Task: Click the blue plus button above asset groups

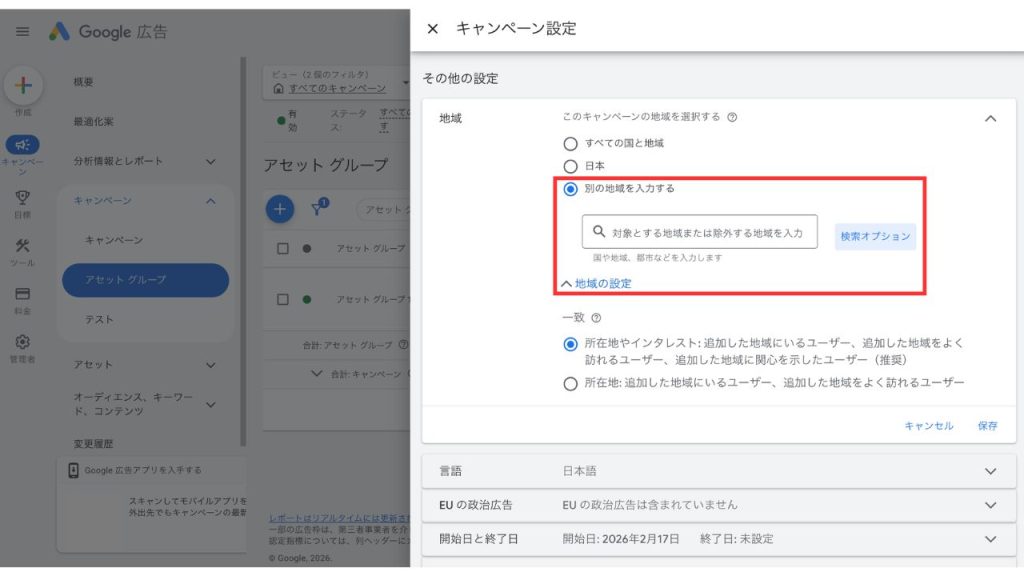Action: [279, 210]
